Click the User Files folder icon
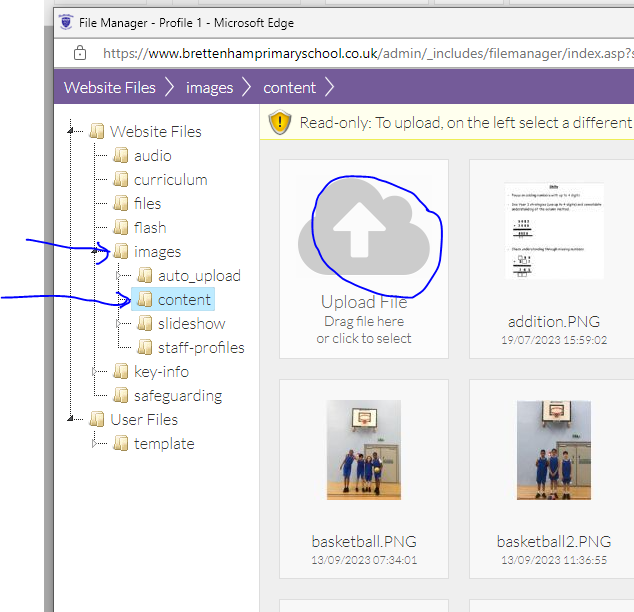This screenshot has height=612, width=634. pos(97,419)
